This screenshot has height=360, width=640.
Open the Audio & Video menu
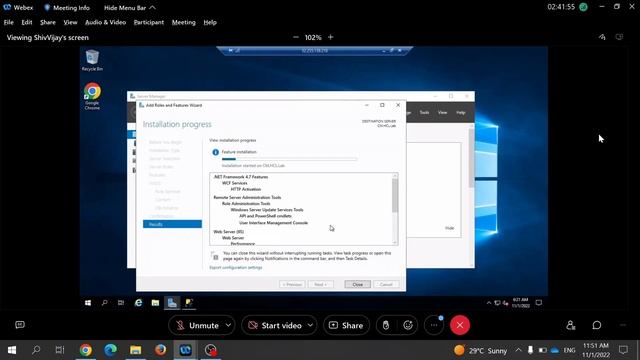click(105, 22)
